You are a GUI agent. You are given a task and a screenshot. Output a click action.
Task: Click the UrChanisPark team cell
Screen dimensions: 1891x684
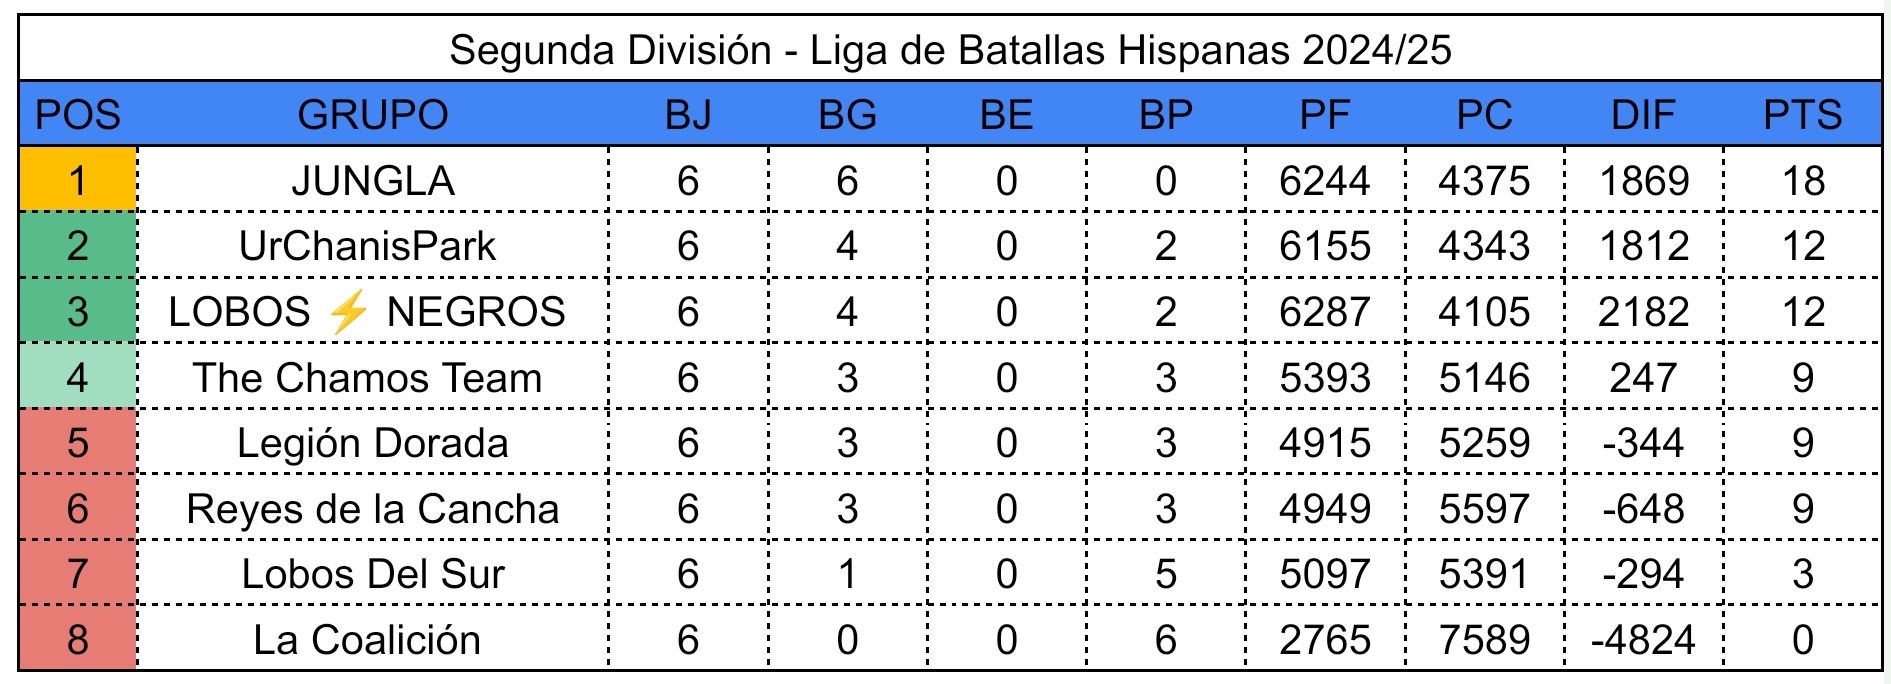tap(367, 246)
